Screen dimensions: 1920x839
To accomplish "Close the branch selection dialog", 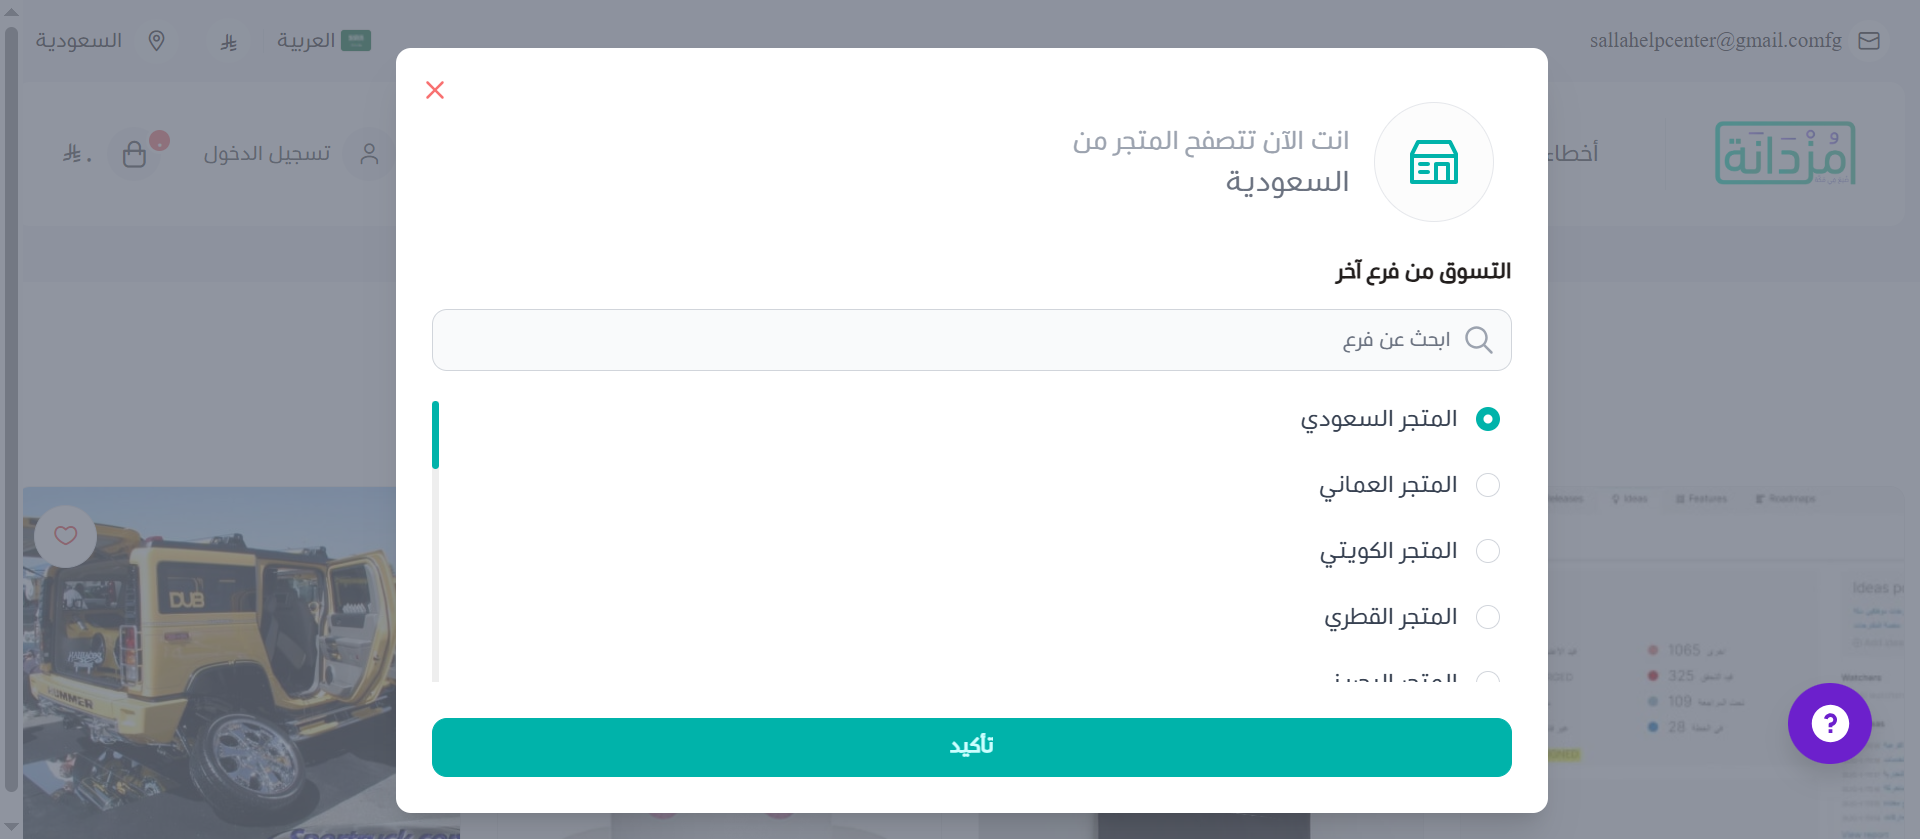I will click(x=434, y=90).
